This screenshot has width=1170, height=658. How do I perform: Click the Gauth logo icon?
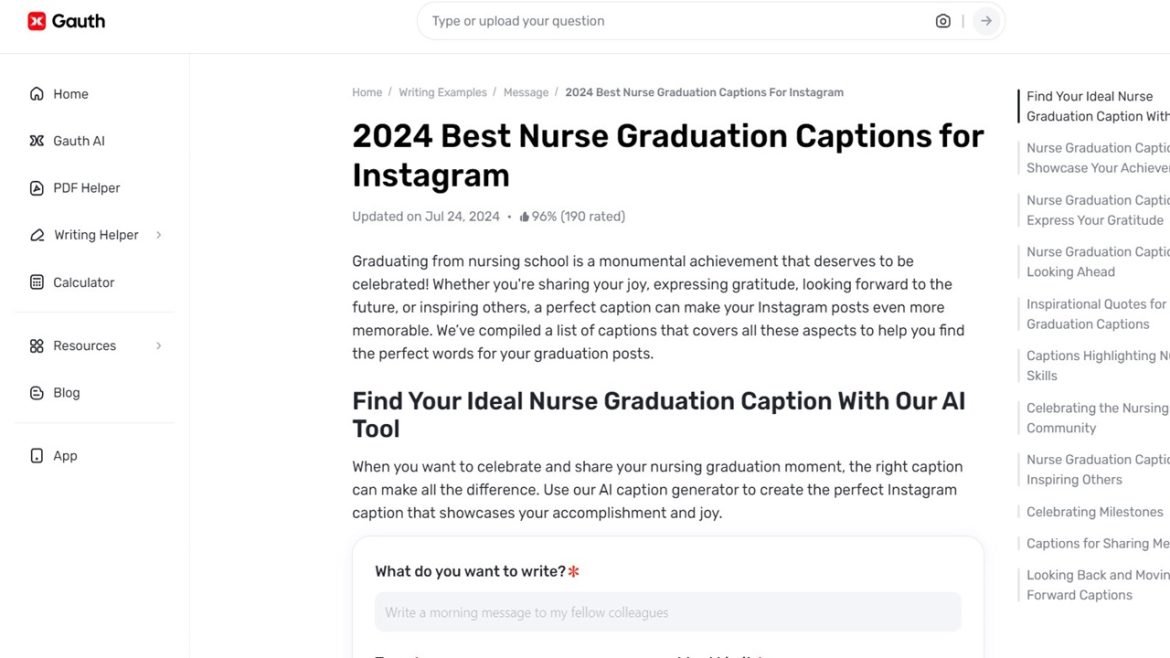tap(37, 21)
